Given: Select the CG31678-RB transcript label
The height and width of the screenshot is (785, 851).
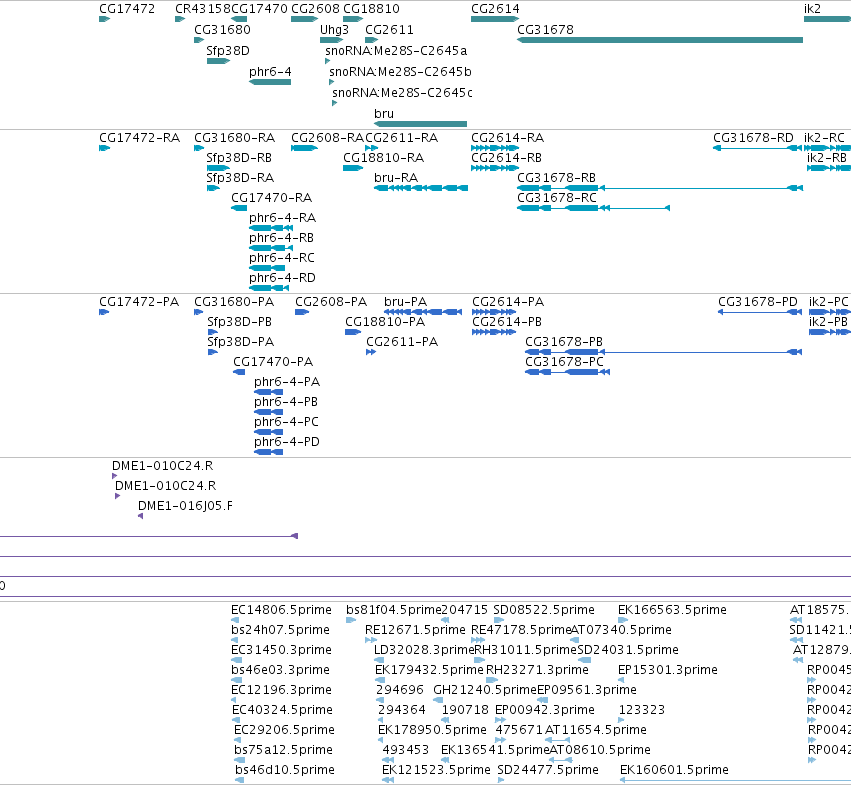Looking at the screenshot, I should click(x=556, y=178).
